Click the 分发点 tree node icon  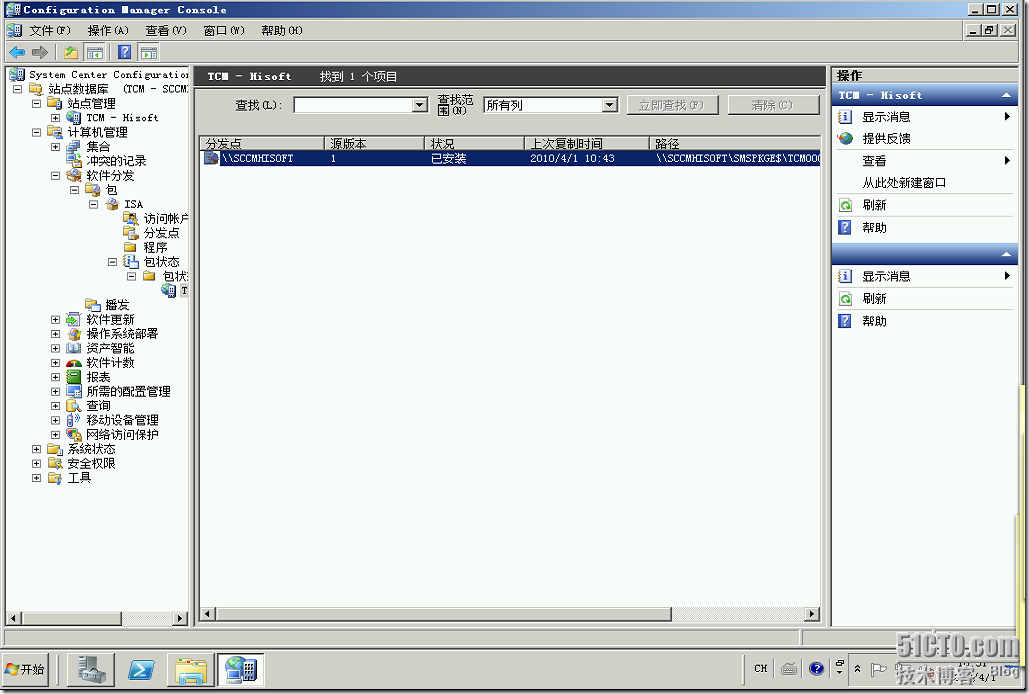pyautogui.click(x=131, y=233)
